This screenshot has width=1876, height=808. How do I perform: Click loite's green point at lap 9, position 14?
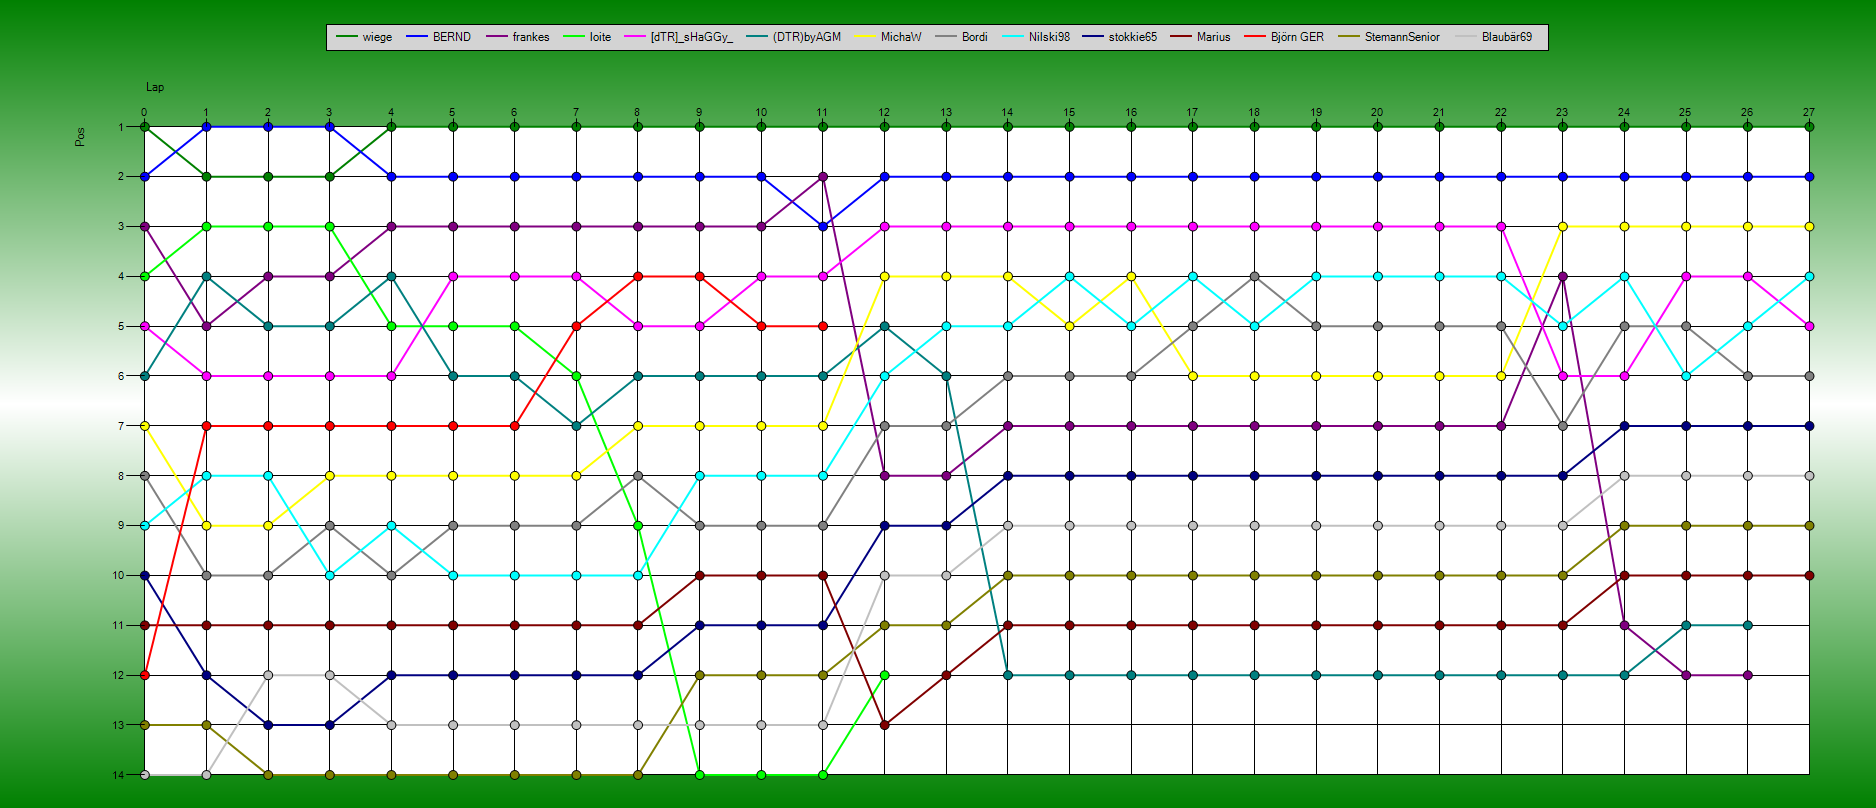point(699,775)
